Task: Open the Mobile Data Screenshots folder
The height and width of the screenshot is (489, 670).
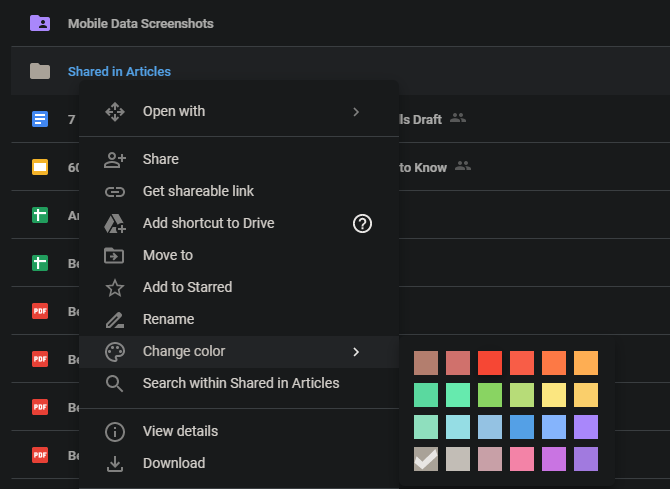Action: 140,23
